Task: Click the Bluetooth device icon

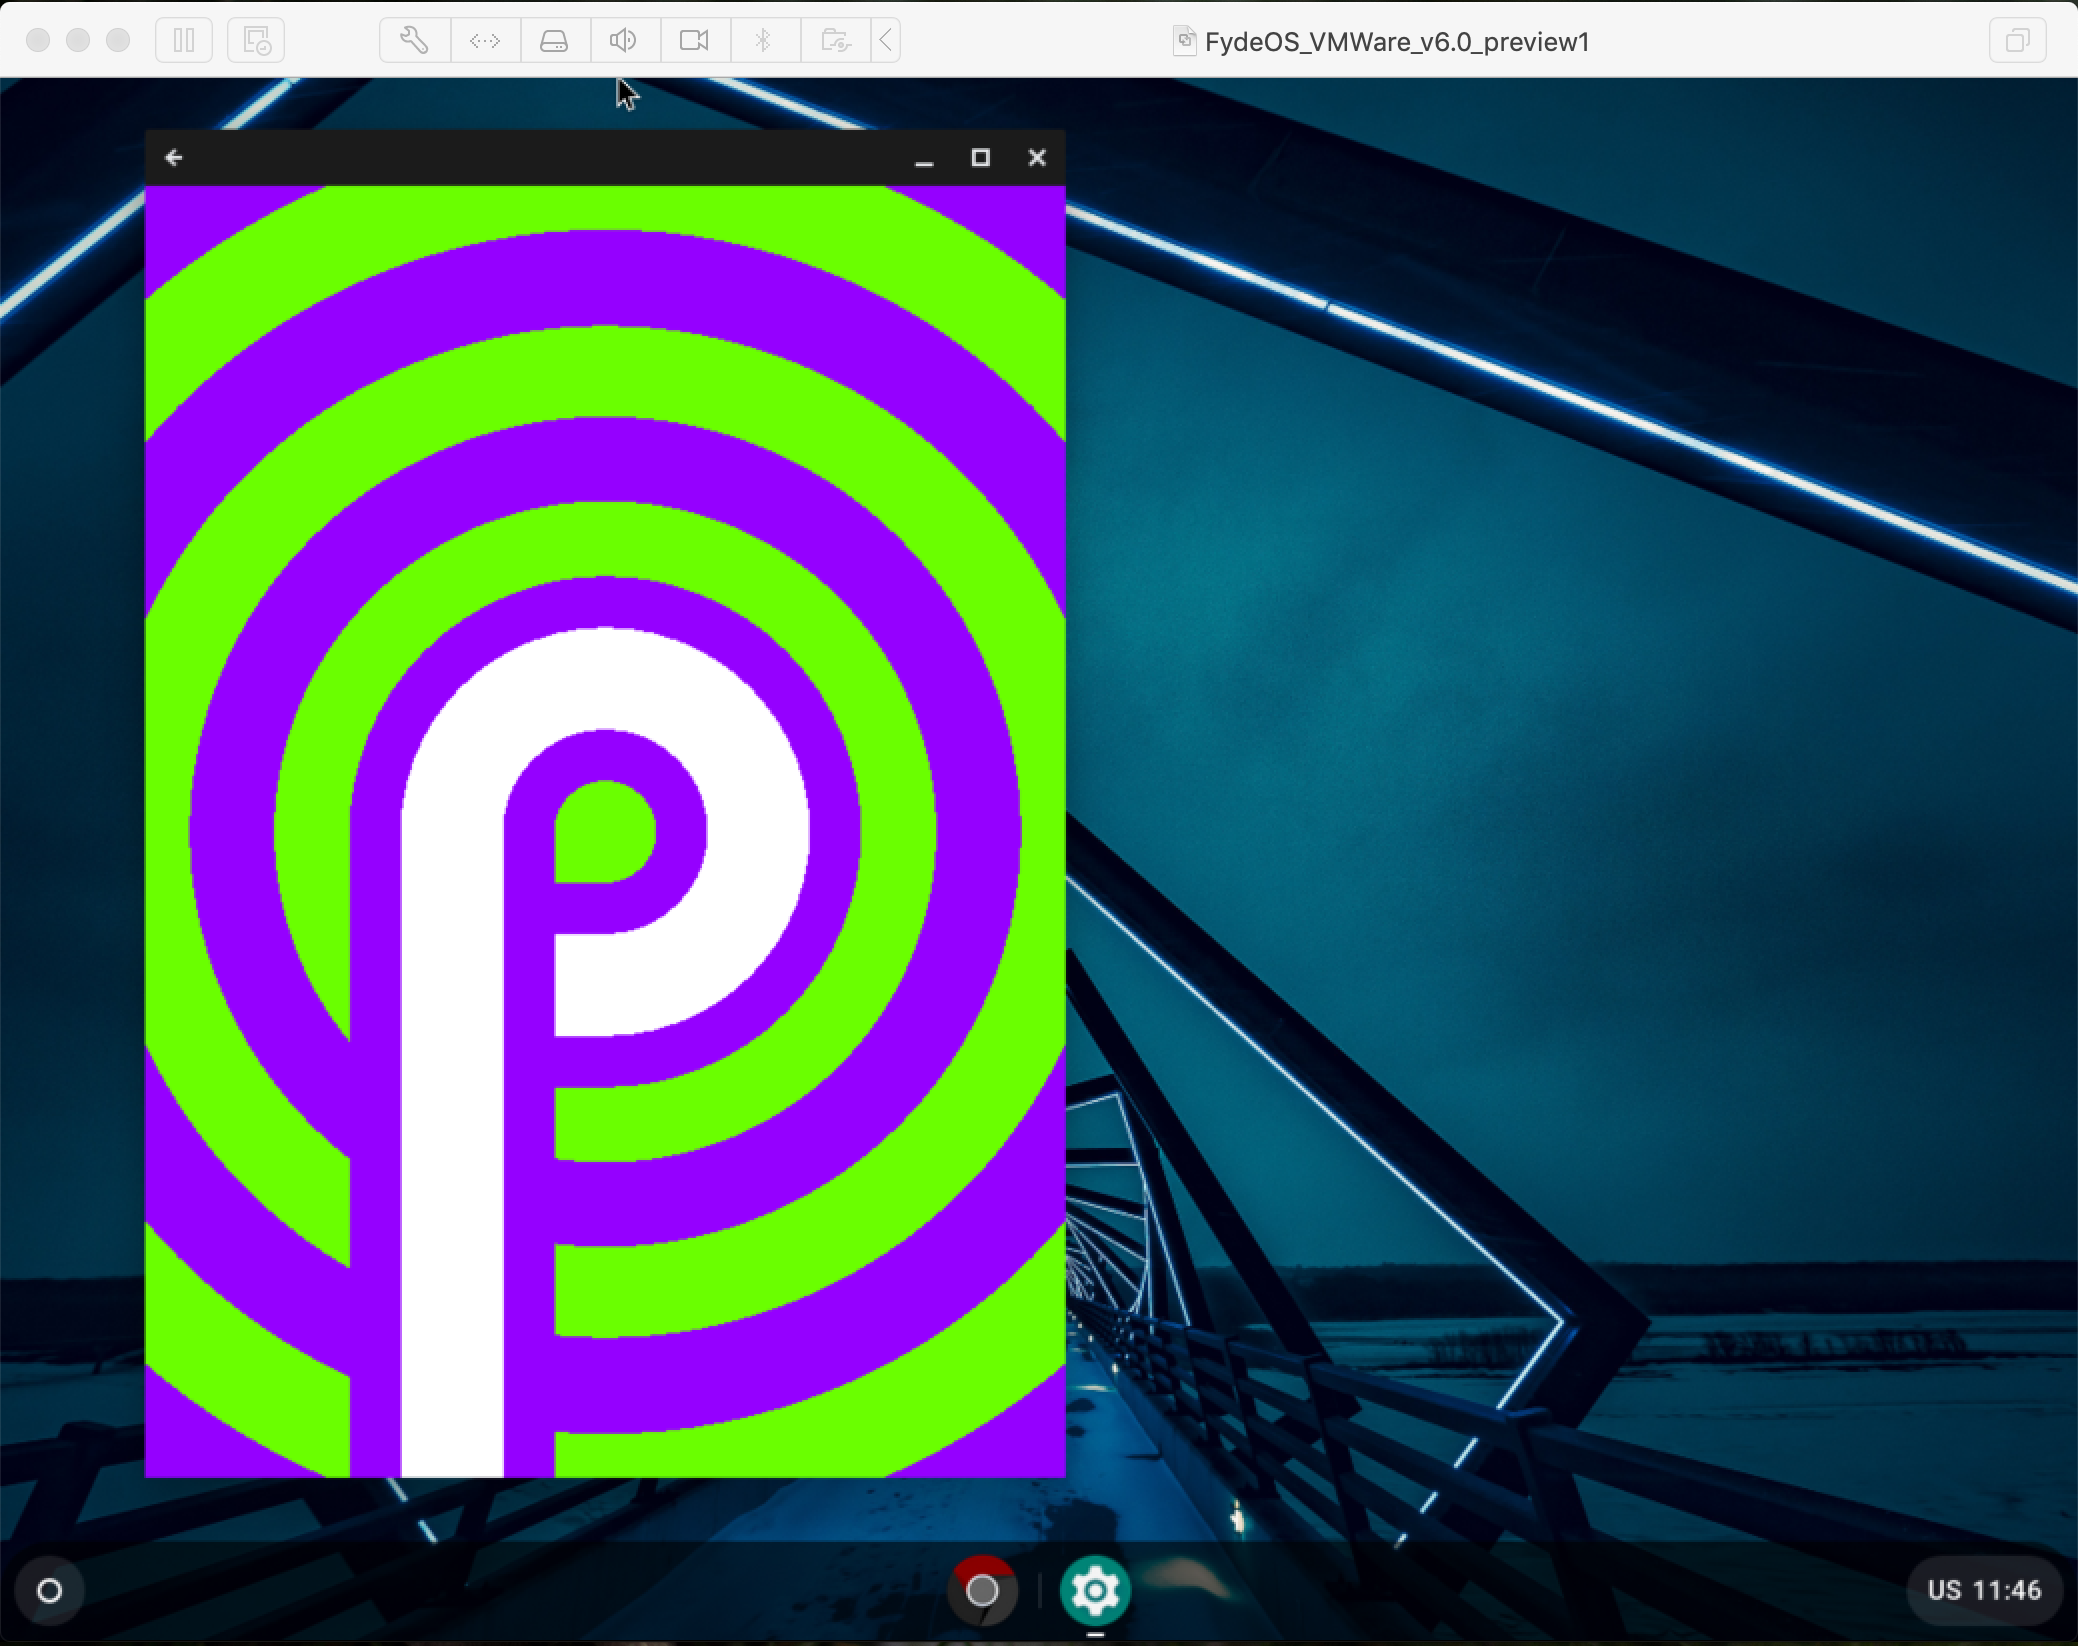Action: (x=764, y=41)
